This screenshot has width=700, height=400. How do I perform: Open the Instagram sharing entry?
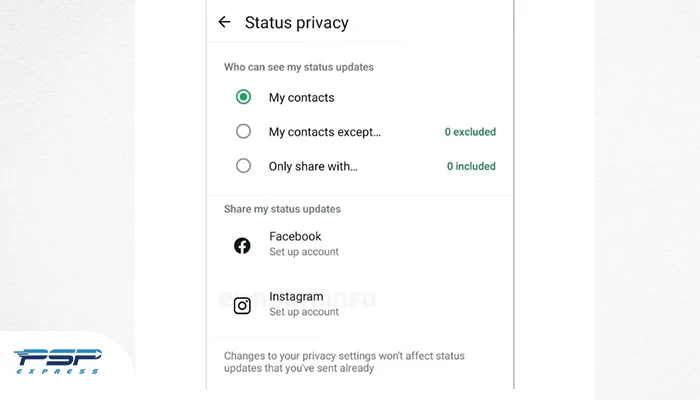pos(360,304)
